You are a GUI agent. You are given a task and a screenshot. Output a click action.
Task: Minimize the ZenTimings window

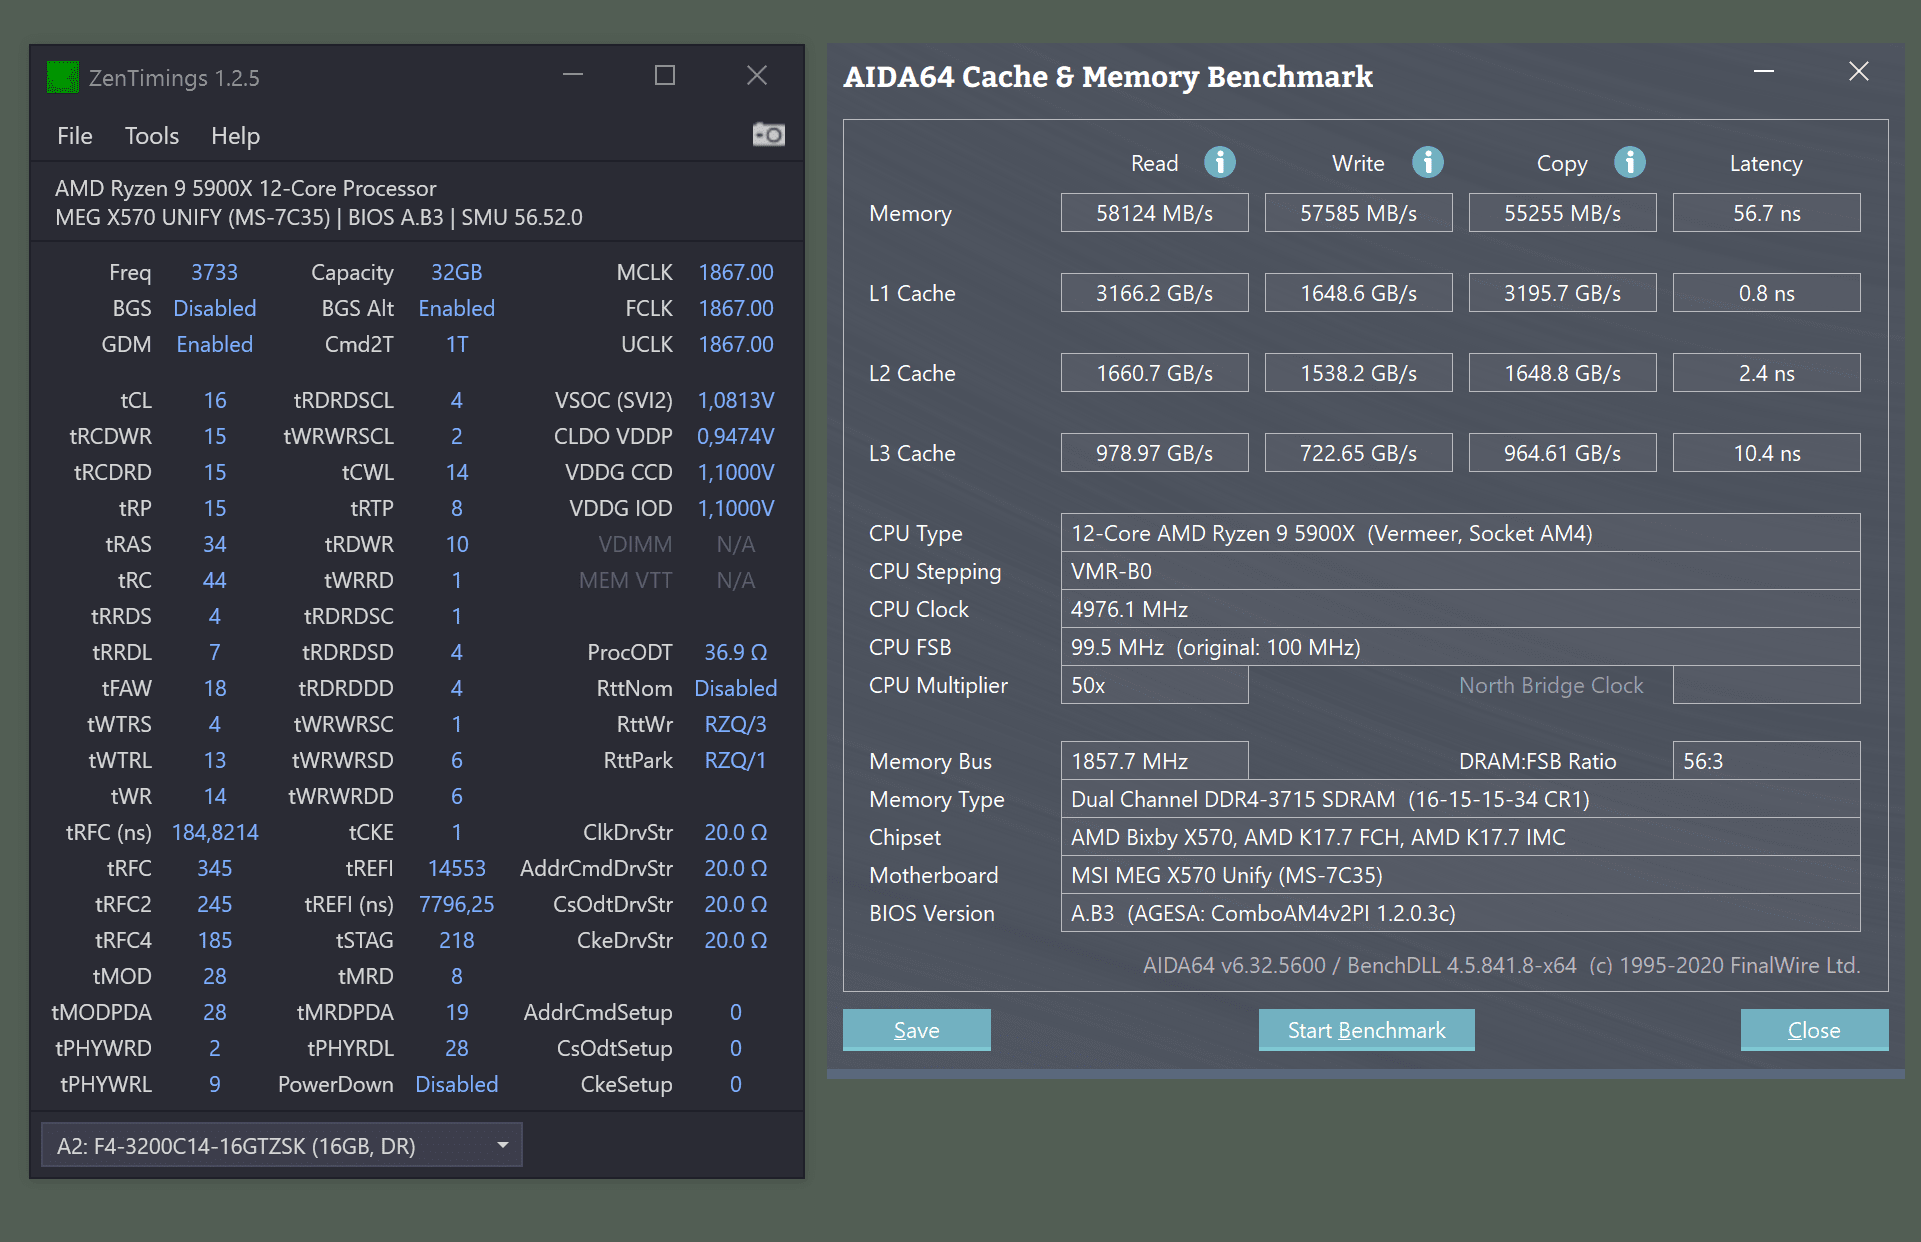(x=573, y=76)
